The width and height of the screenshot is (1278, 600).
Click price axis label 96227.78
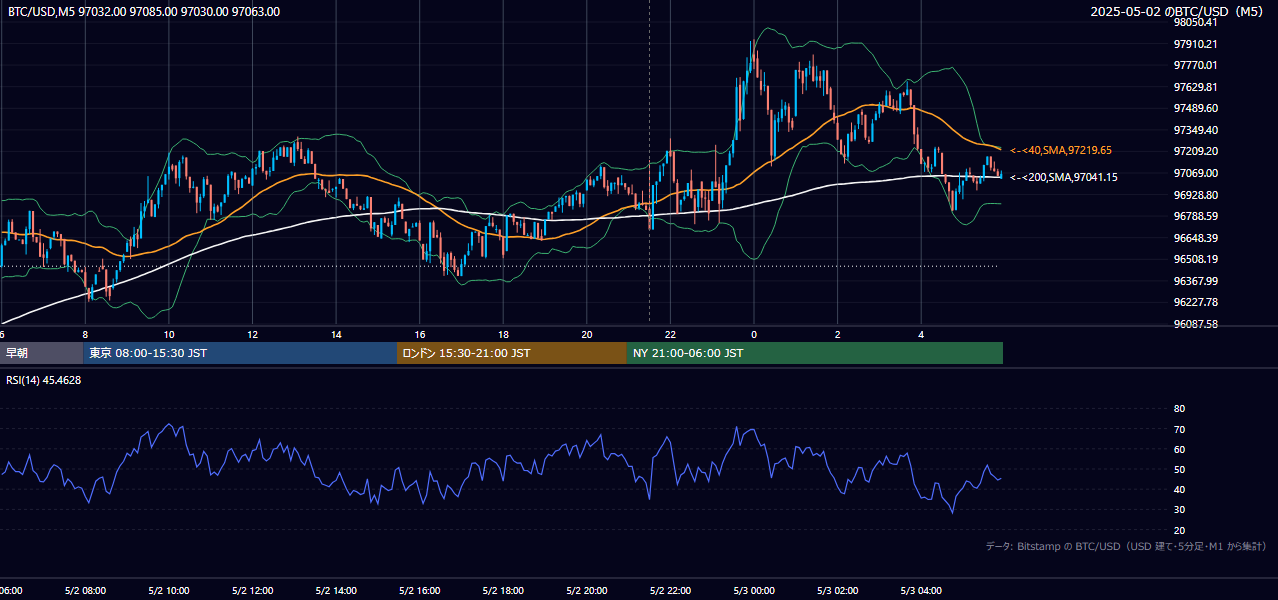1196,302
